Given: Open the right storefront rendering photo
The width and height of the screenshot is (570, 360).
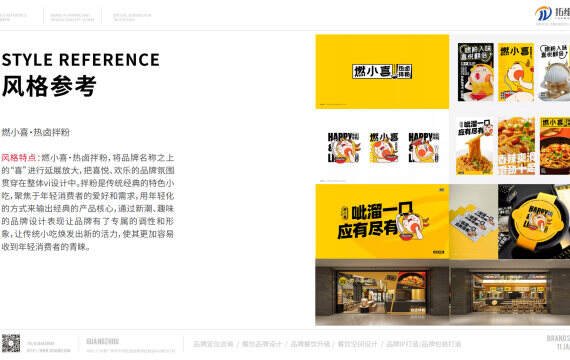Looking at the screenshot, I should (x=510, y=292).
